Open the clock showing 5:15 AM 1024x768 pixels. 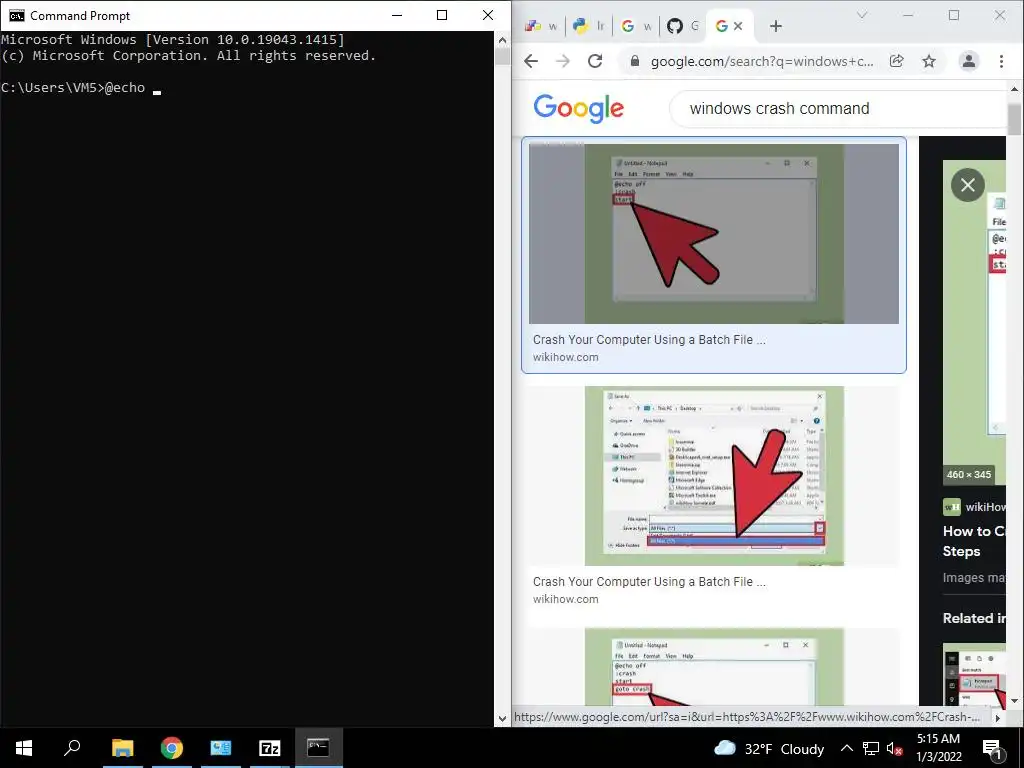tap(938, 748)
